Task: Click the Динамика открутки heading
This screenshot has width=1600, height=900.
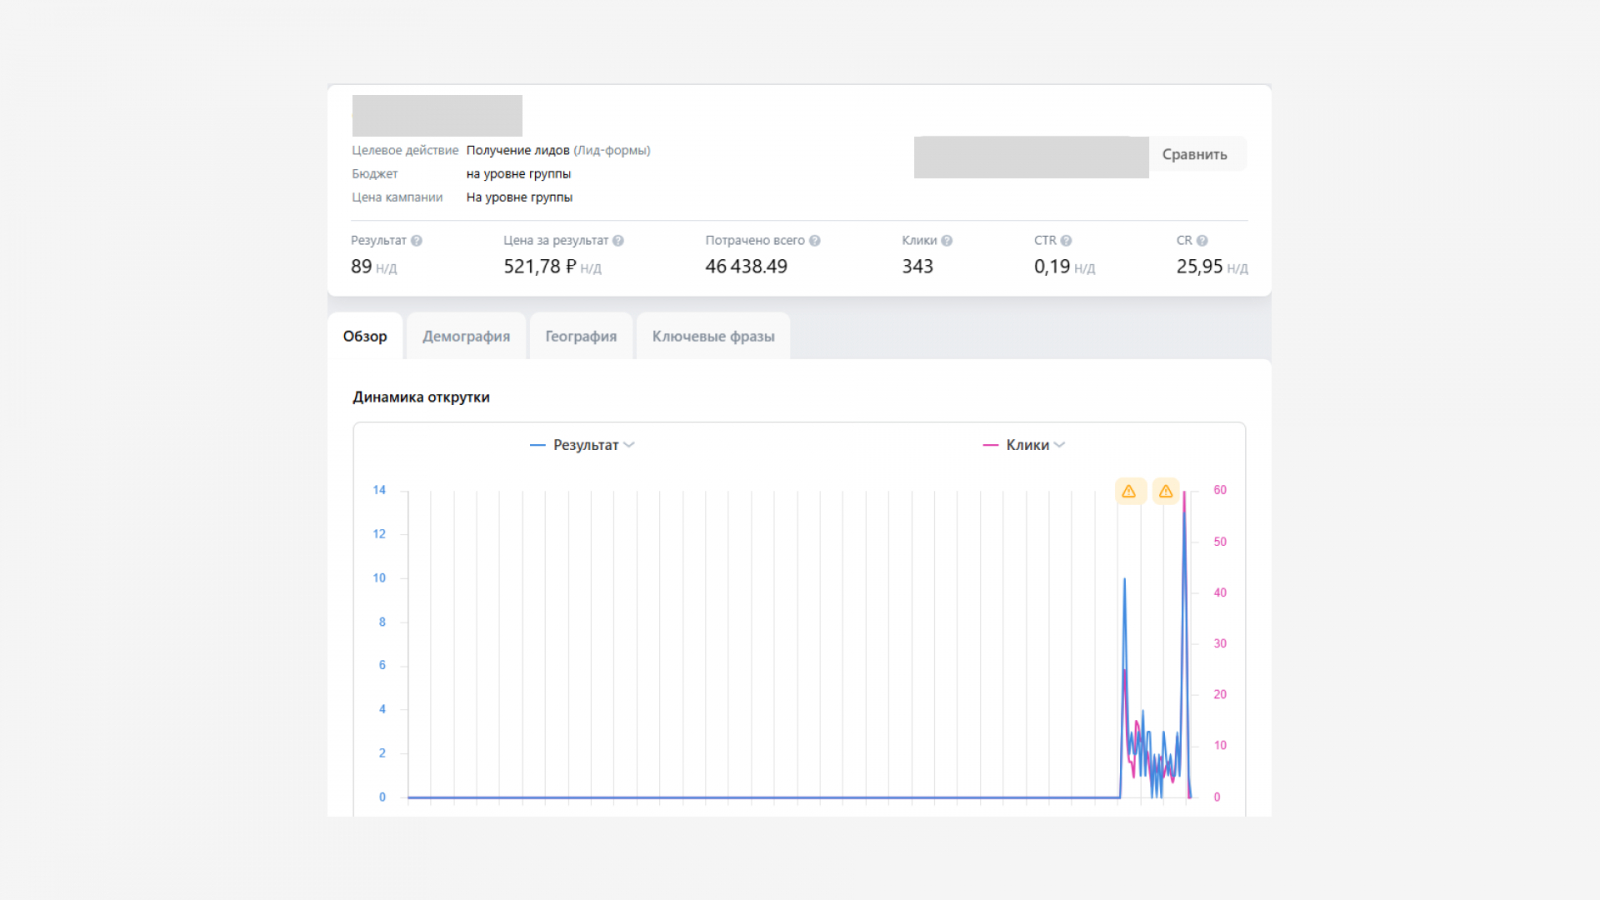Action: pos(421,397)
